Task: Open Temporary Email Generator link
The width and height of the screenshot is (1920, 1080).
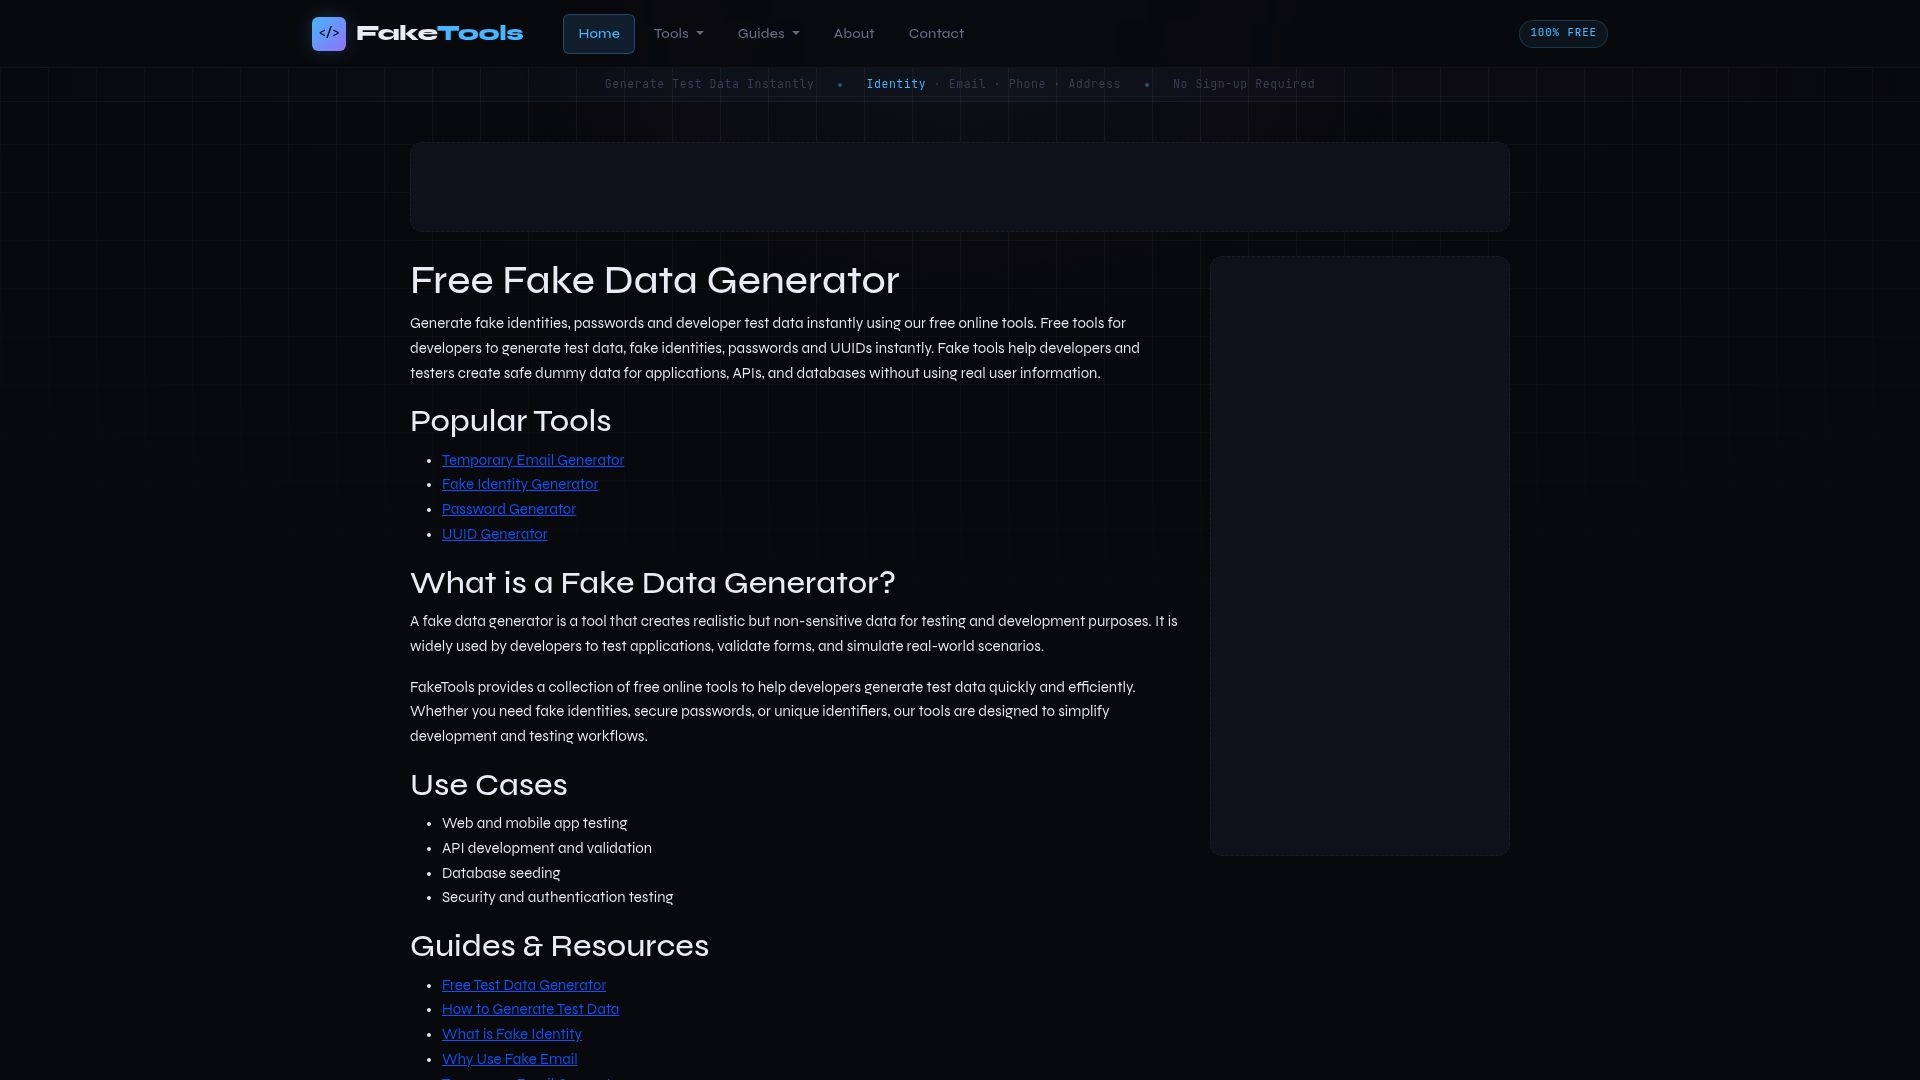Action: tap(533, 460)
